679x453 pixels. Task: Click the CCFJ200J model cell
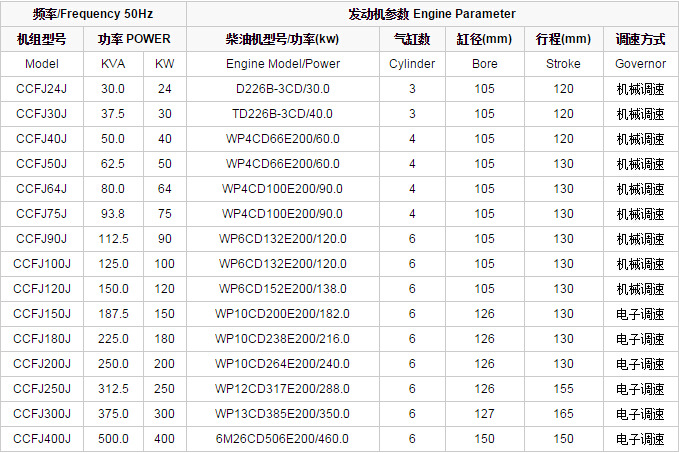pos(42,364)
